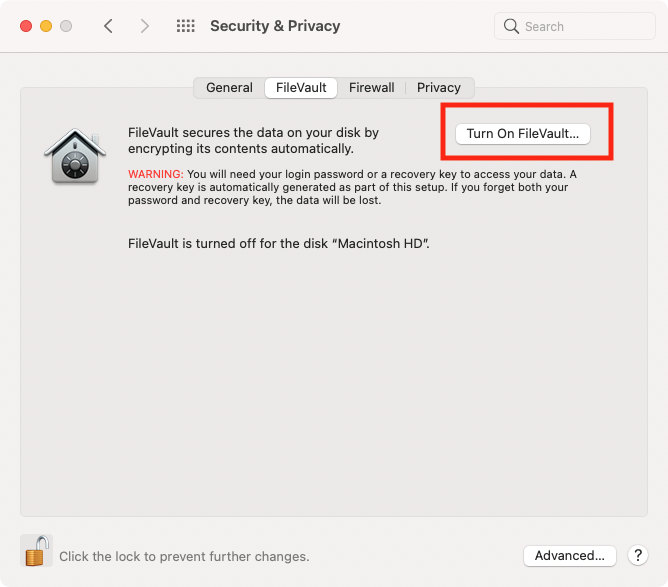Click the back navigation arrow
Image resolution: width=668 pixels, height=587 pixels.
click(x=108, y=26)
